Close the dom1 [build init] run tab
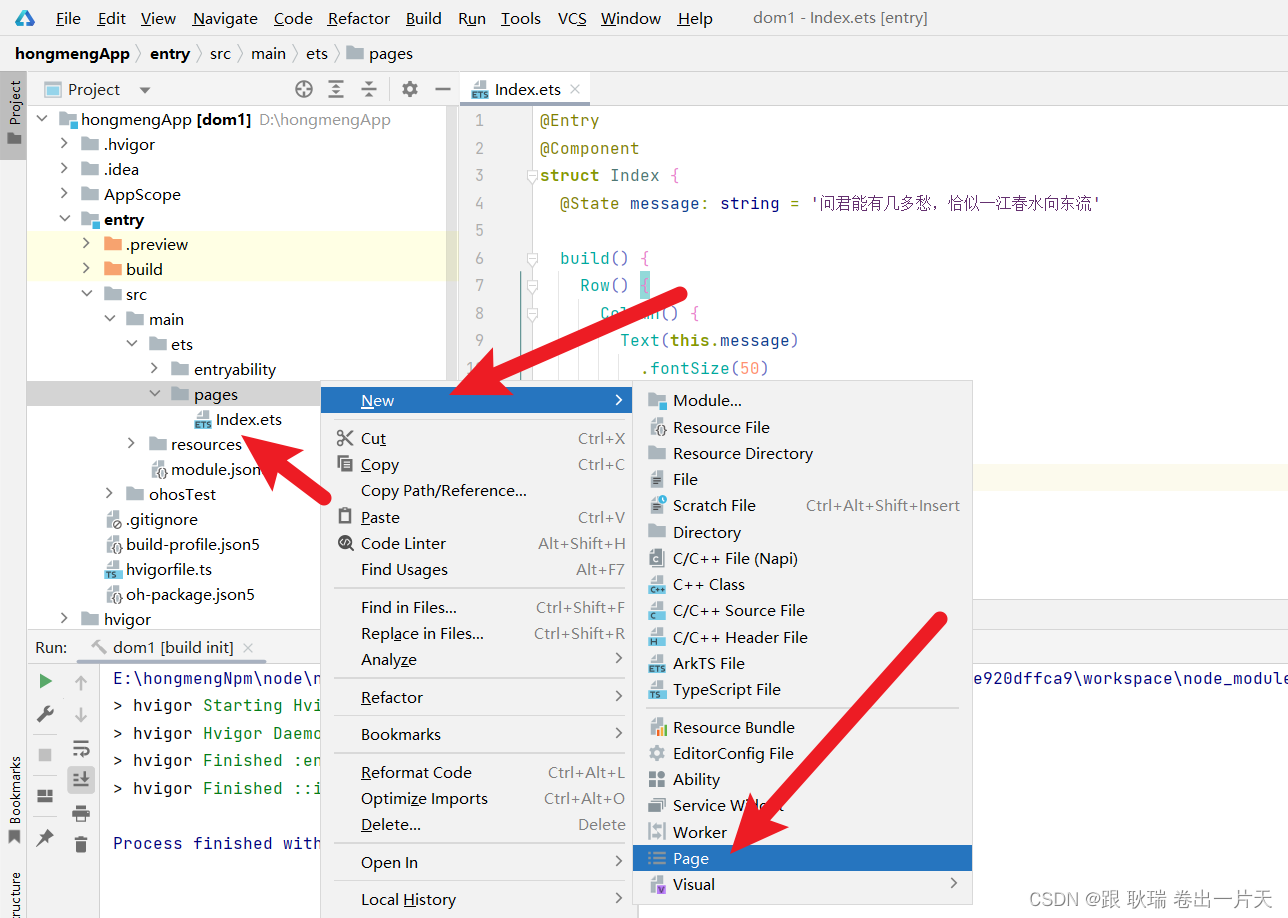Viewport: 1288px width, 918px height. point(248,648)
